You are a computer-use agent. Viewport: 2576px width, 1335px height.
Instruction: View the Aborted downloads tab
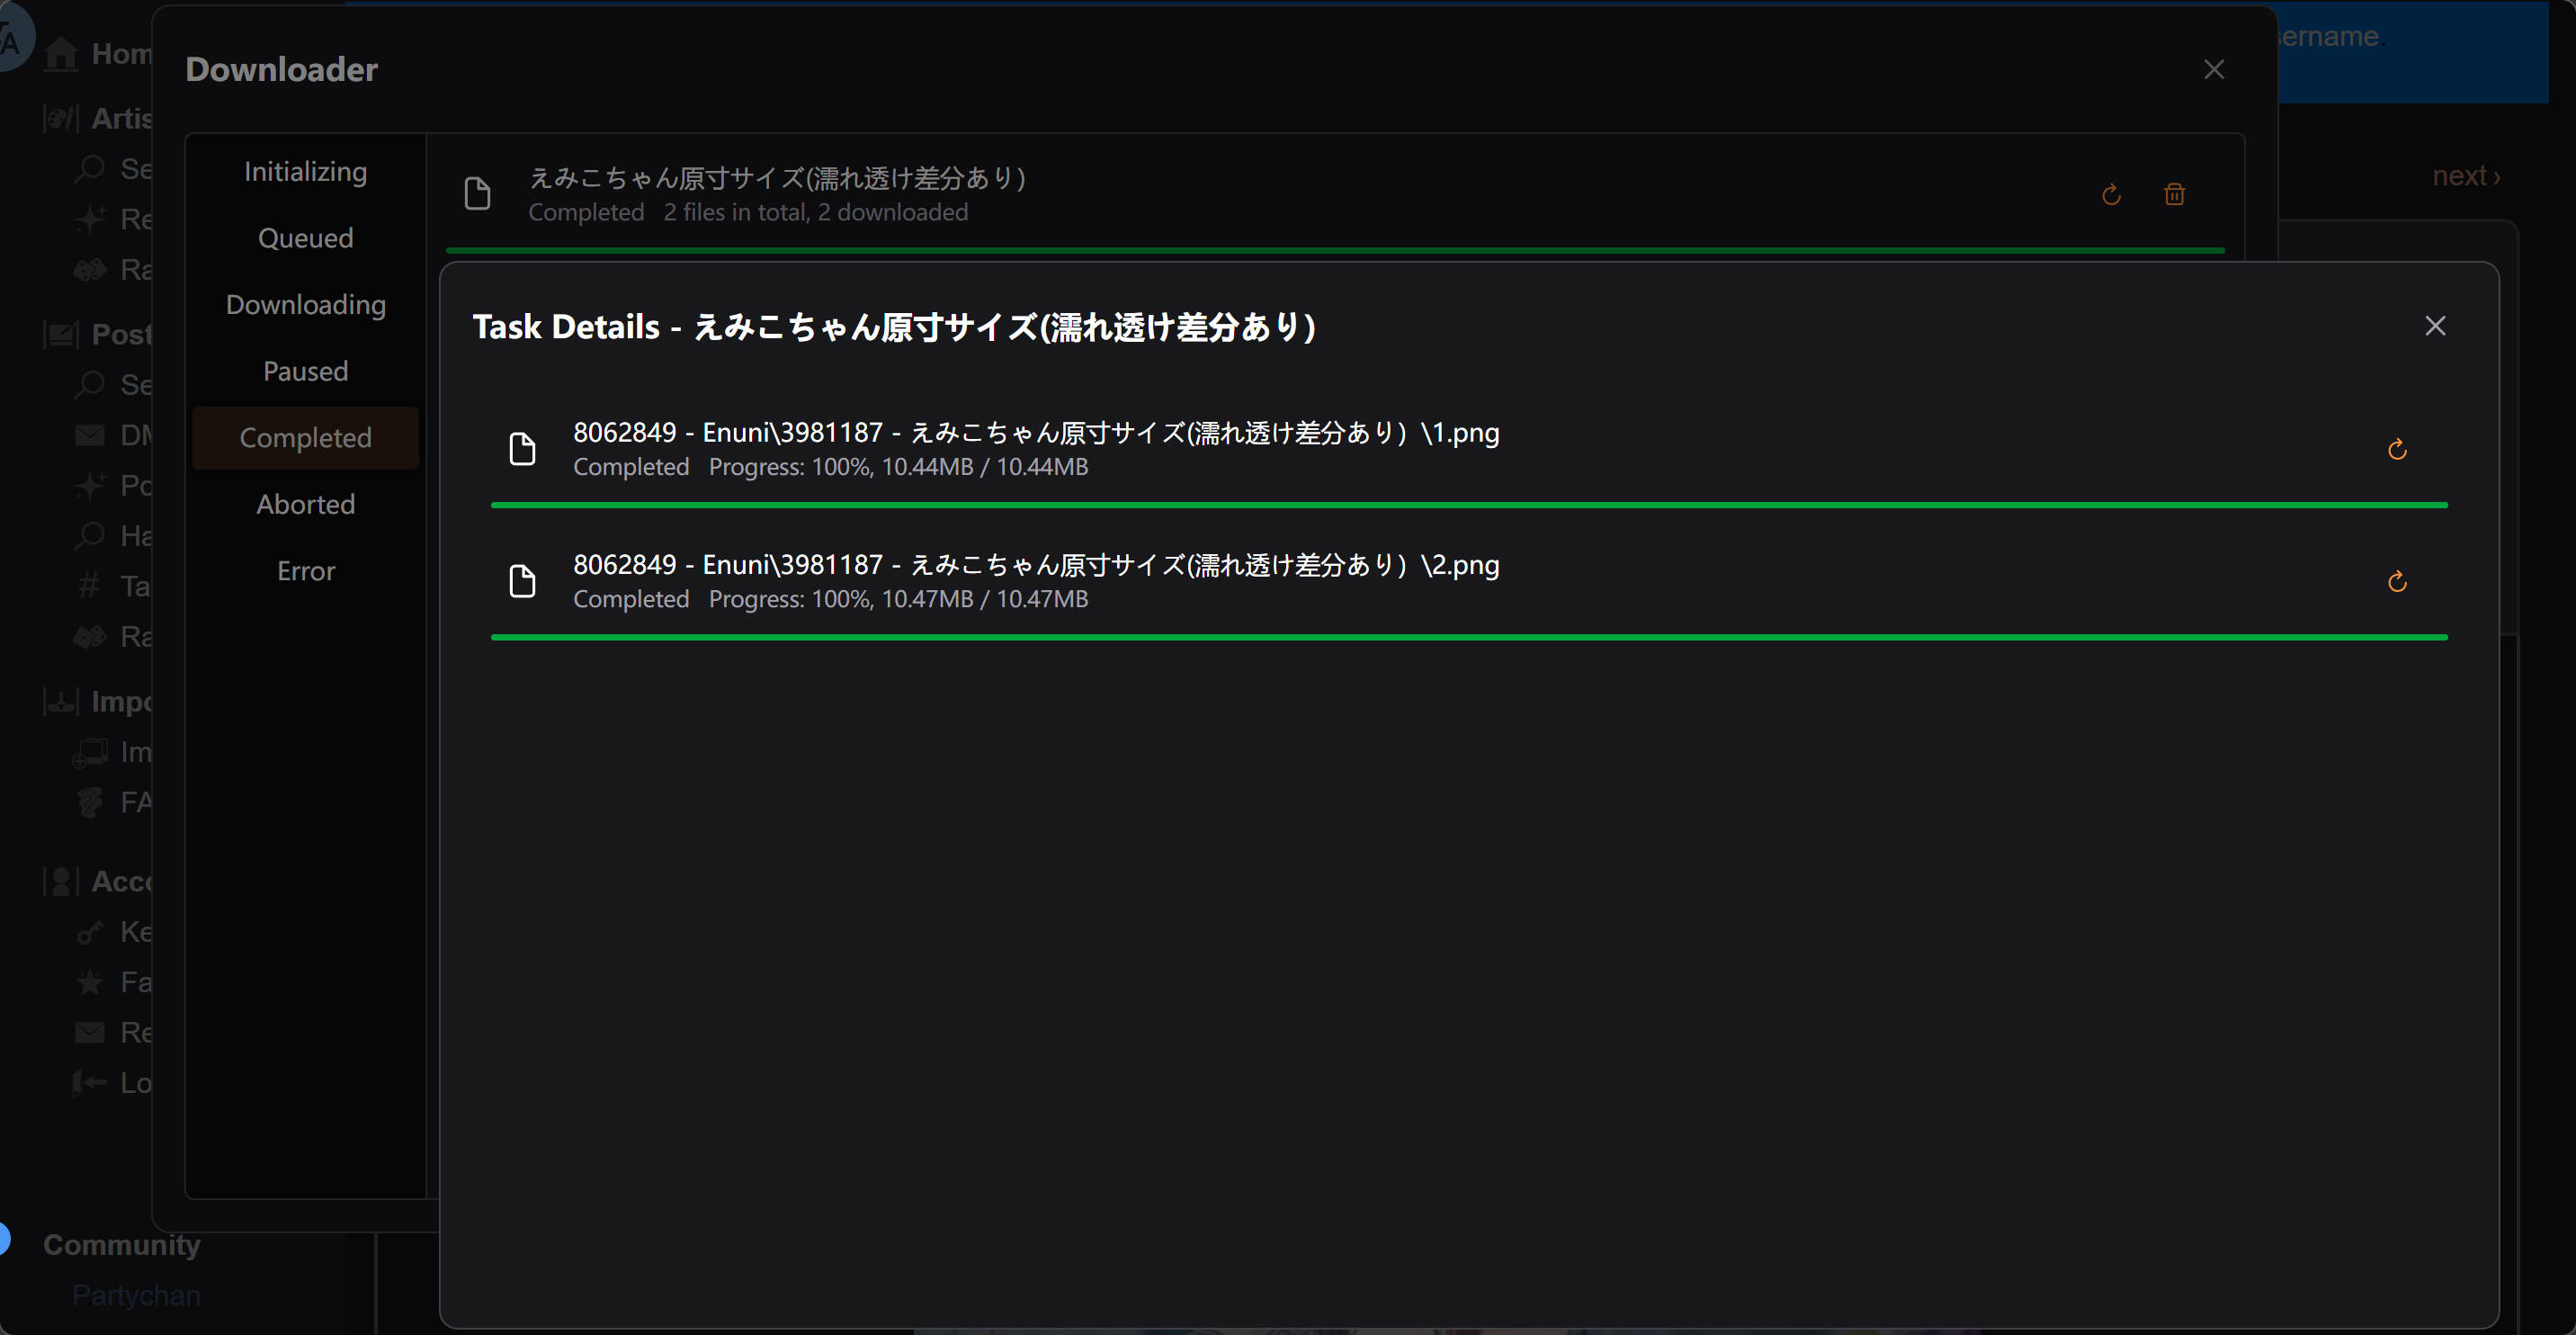pyautogui.click(x=305, y=504)
